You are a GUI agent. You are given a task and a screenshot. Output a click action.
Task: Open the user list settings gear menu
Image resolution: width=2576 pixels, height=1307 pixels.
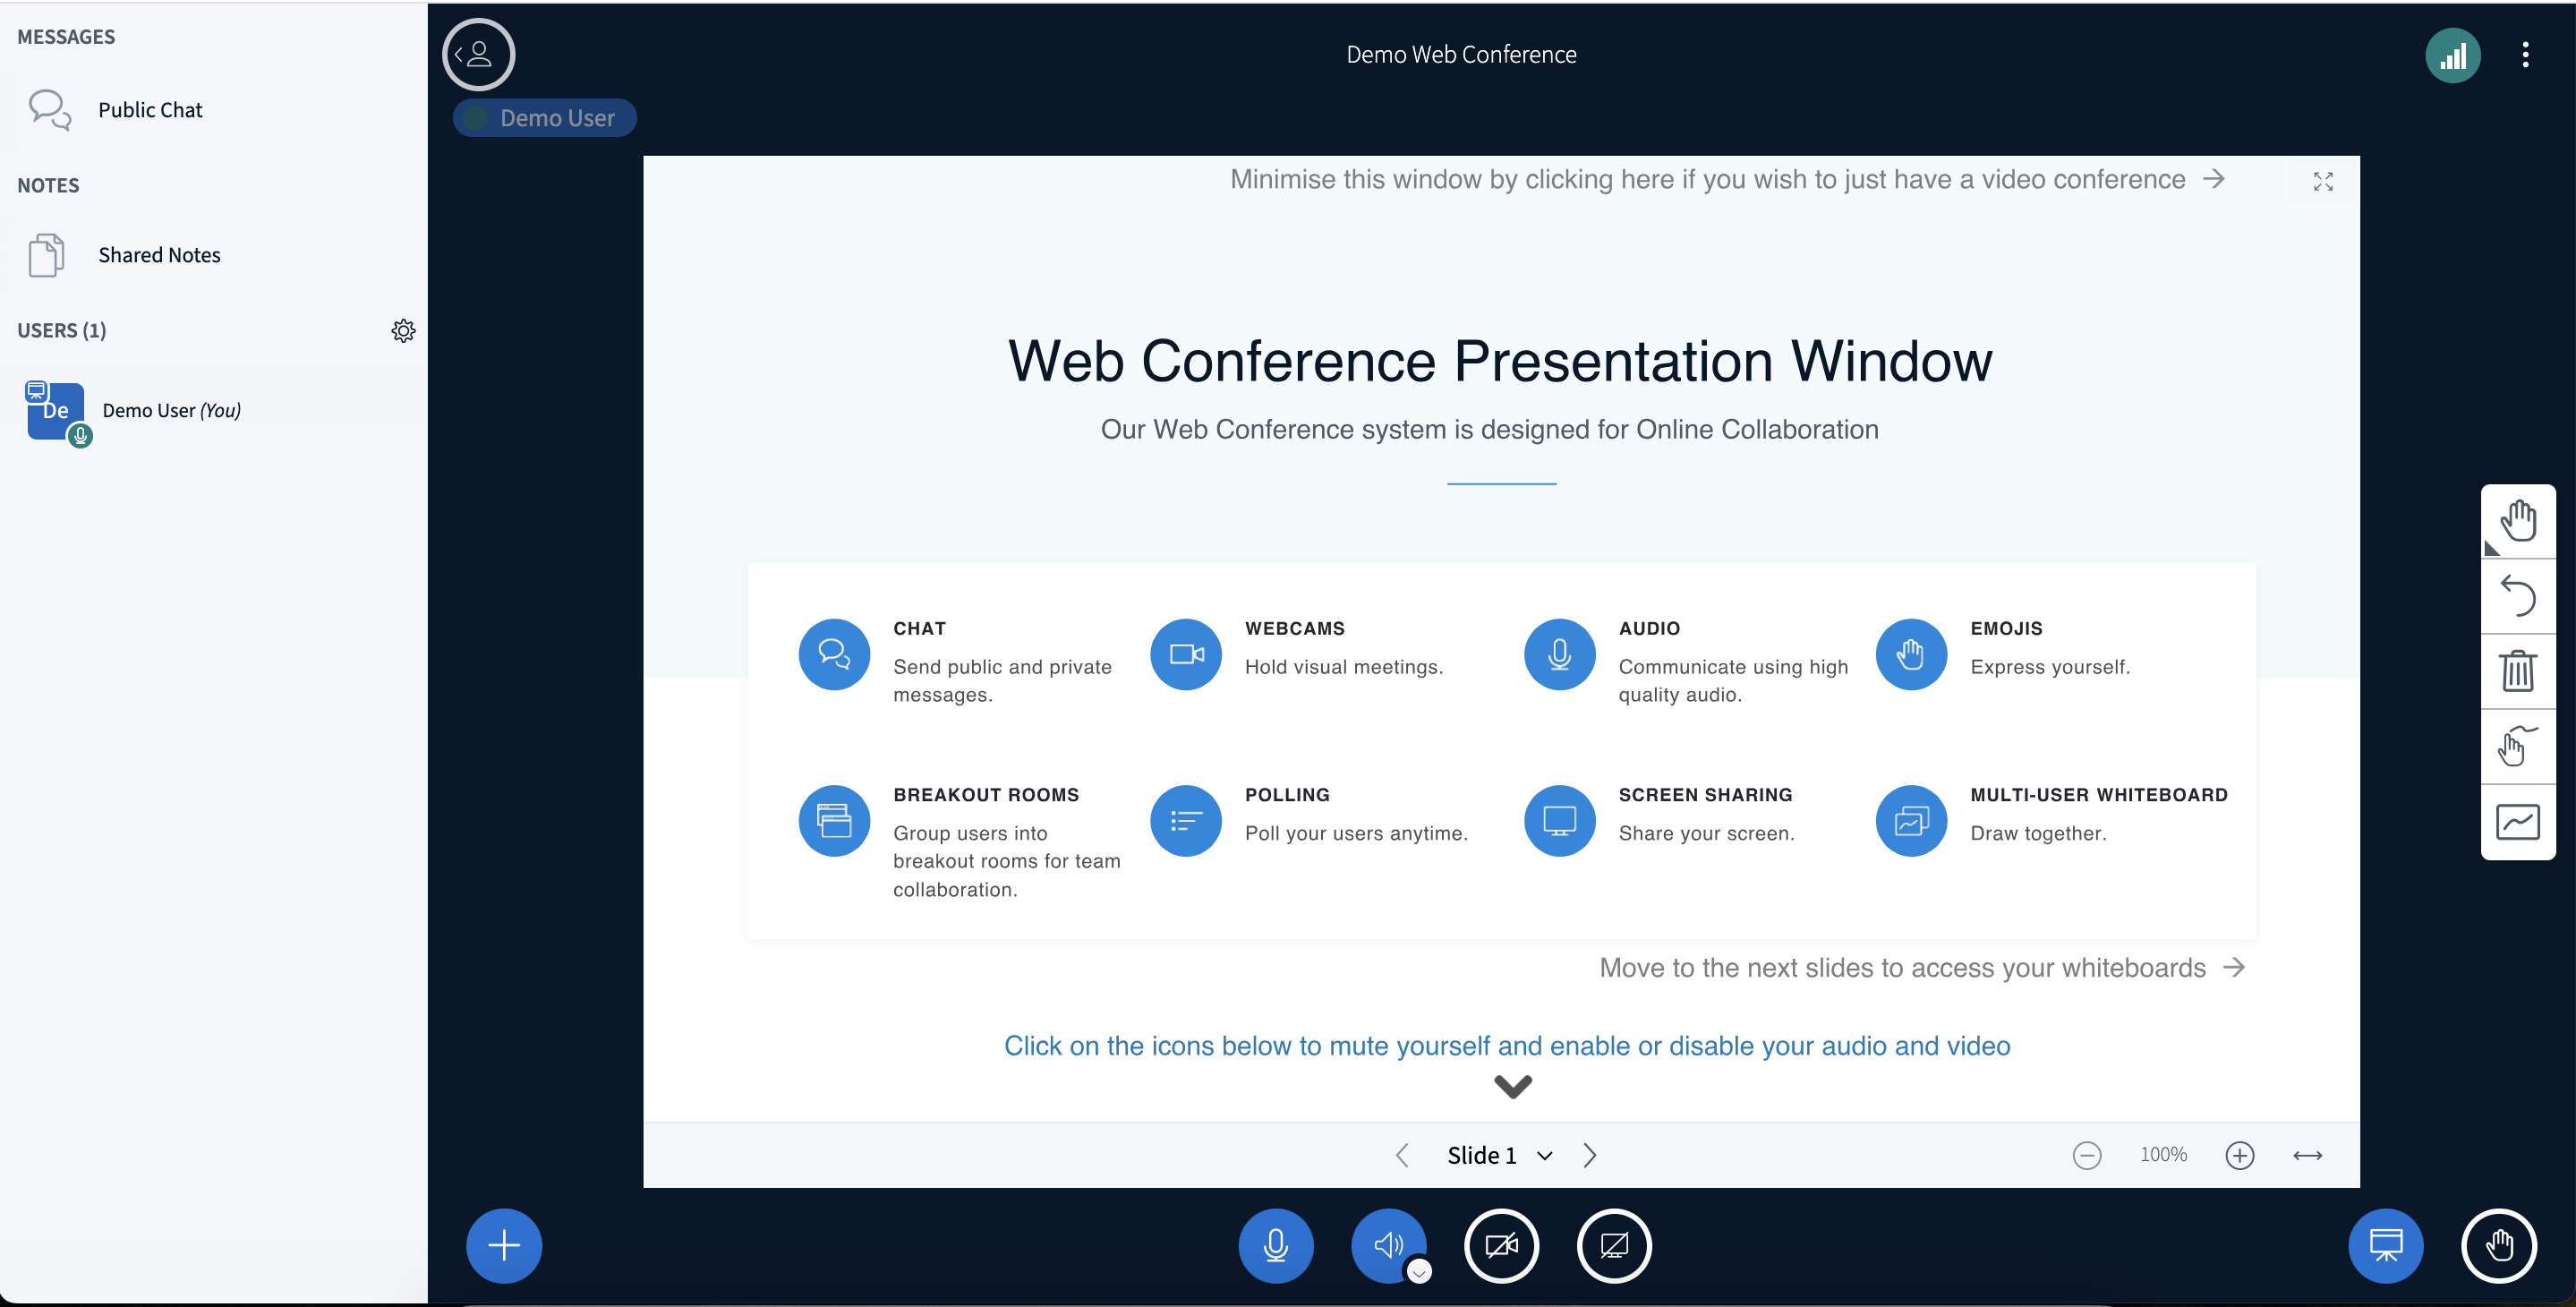pyautogui.click(x=403, y=330)
